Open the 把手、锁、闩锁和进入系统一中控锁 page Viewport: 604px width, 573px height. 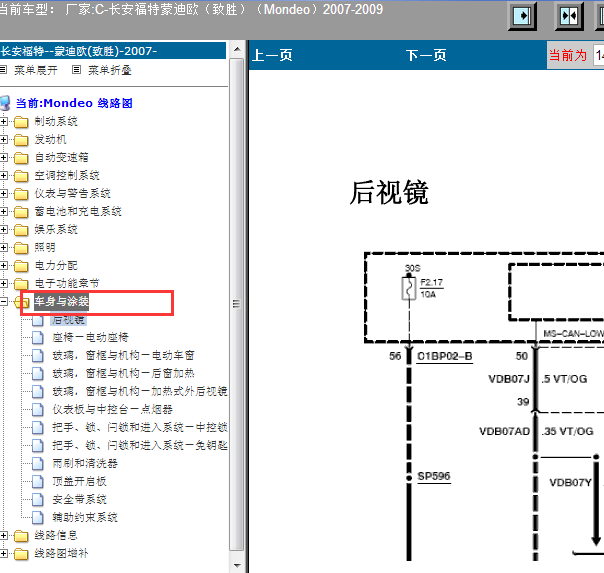tap(140, 427)
